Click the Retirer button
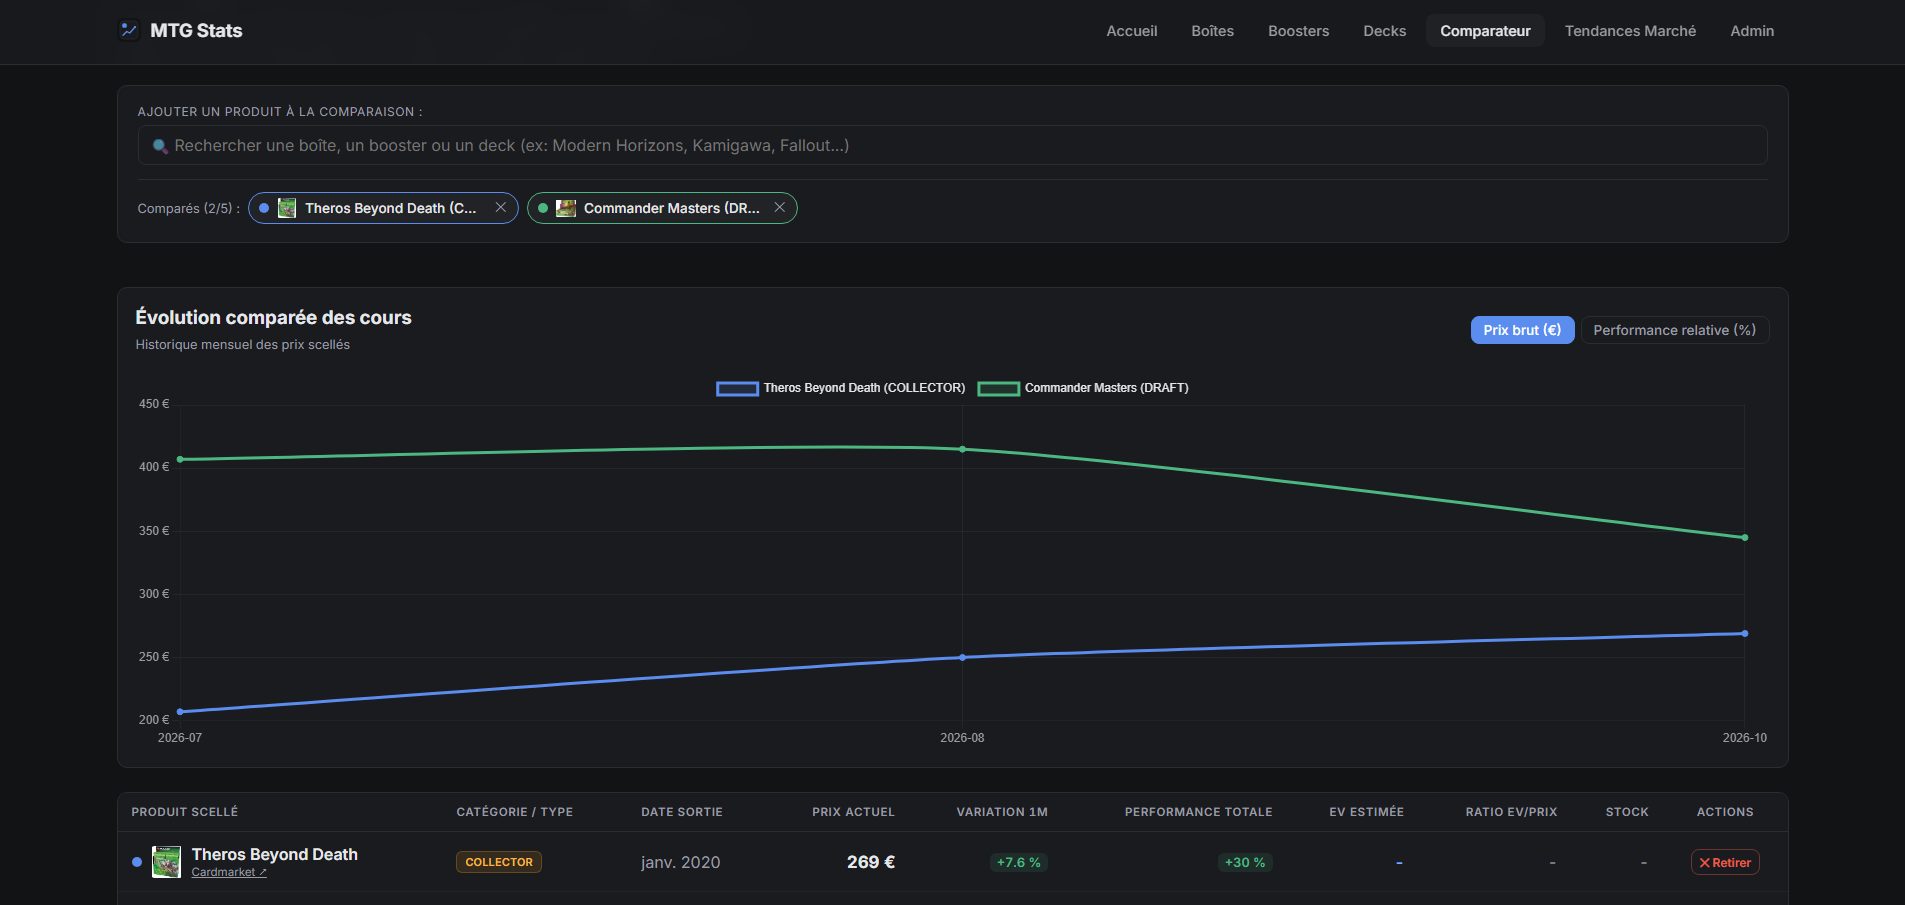This screenshot has height=905, width=1905. pos(1725,862)
